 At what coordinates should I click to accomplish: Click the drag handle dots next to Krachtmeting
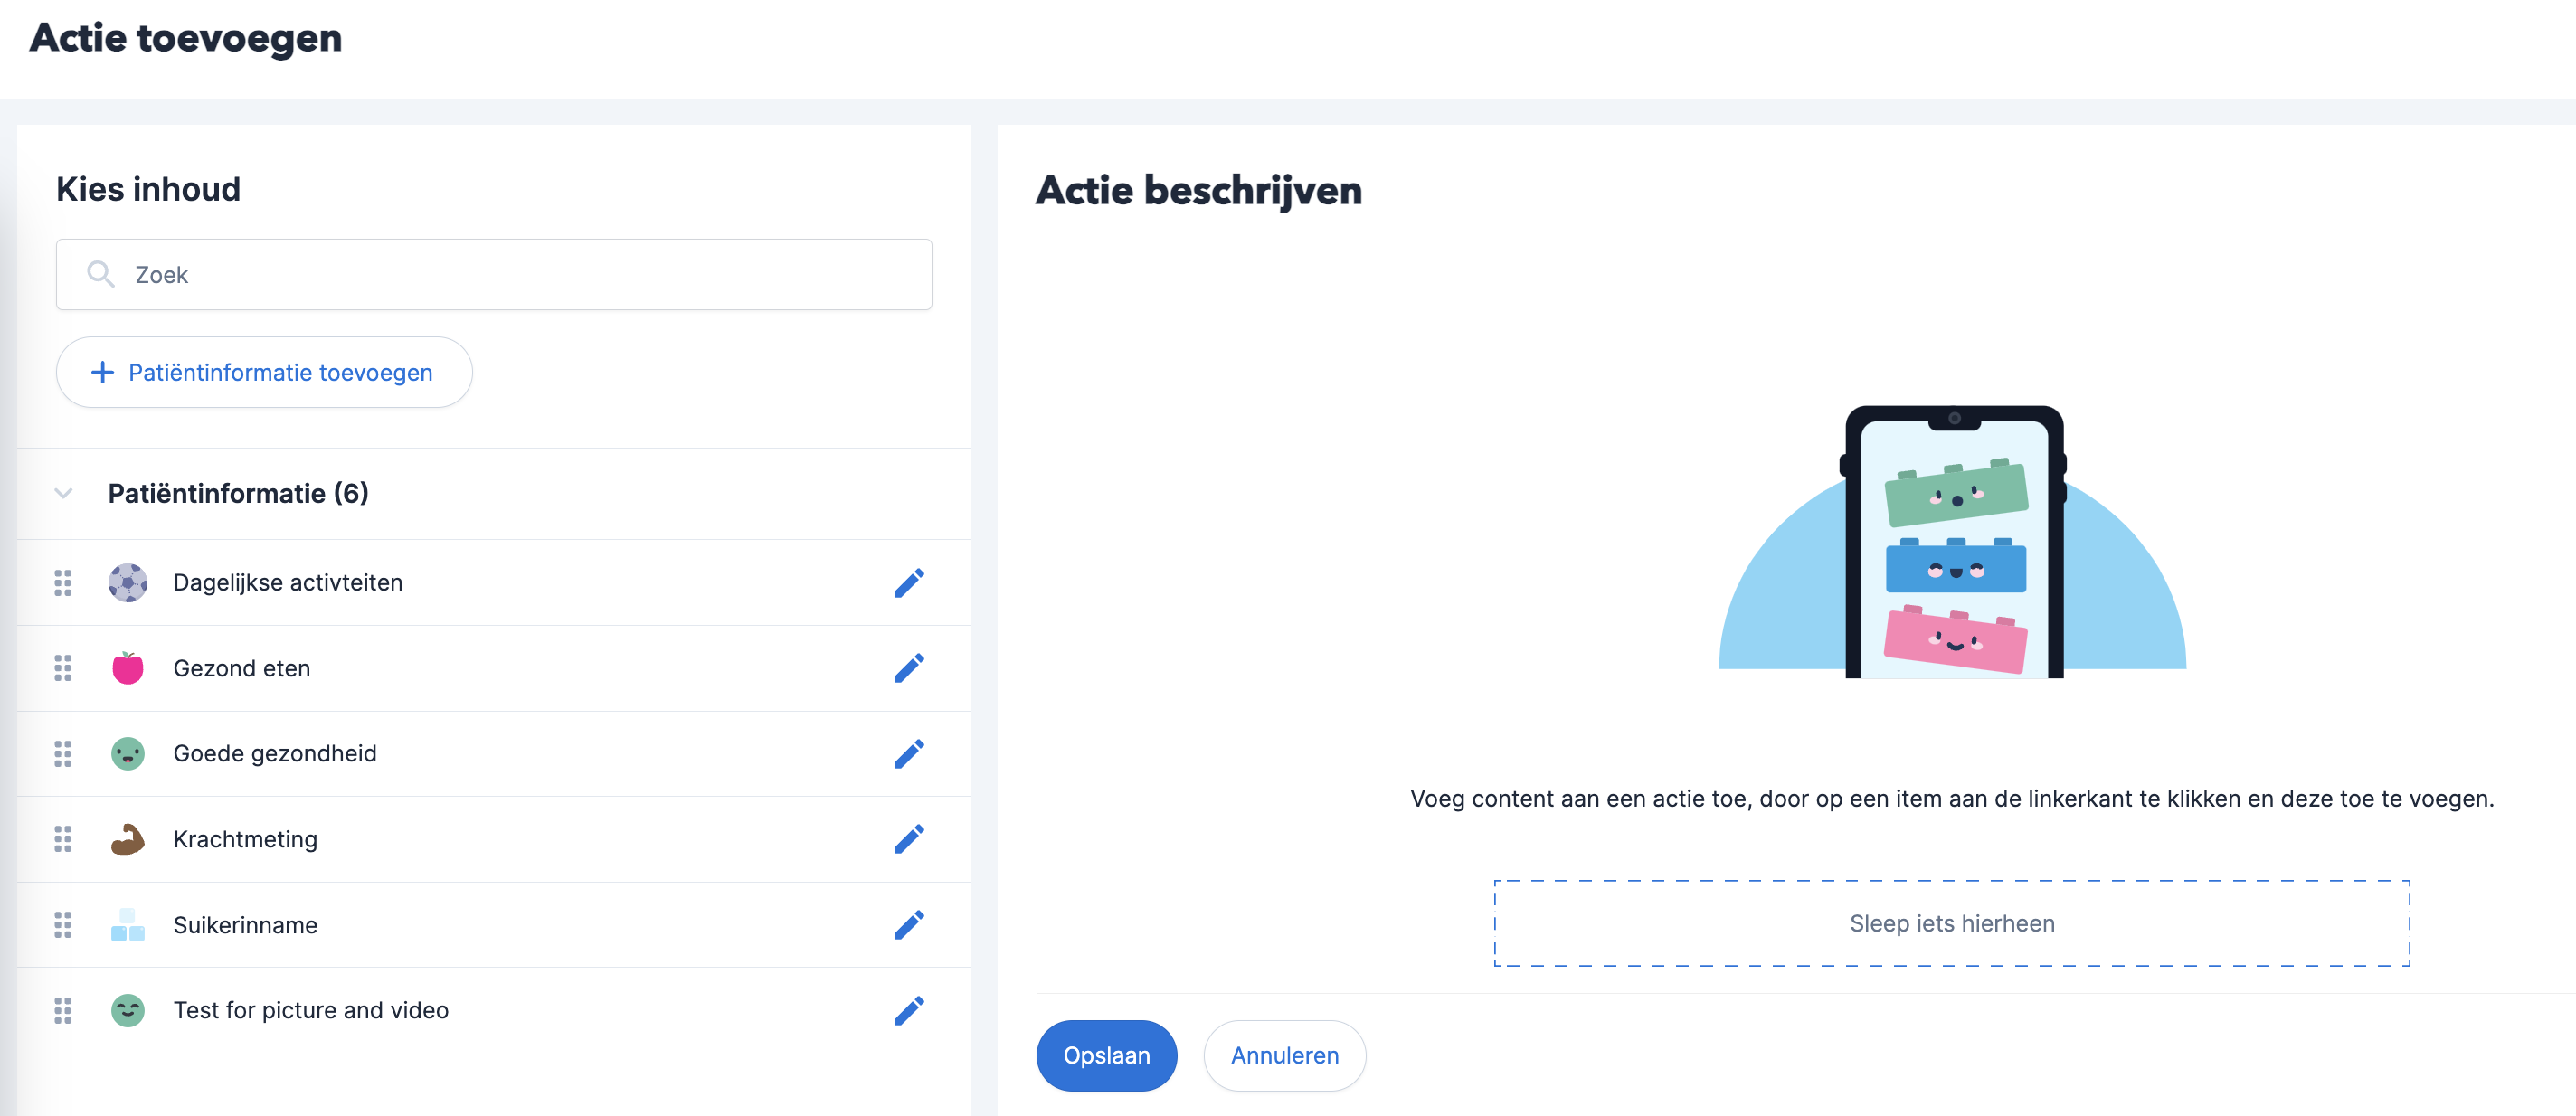[63, 839]
